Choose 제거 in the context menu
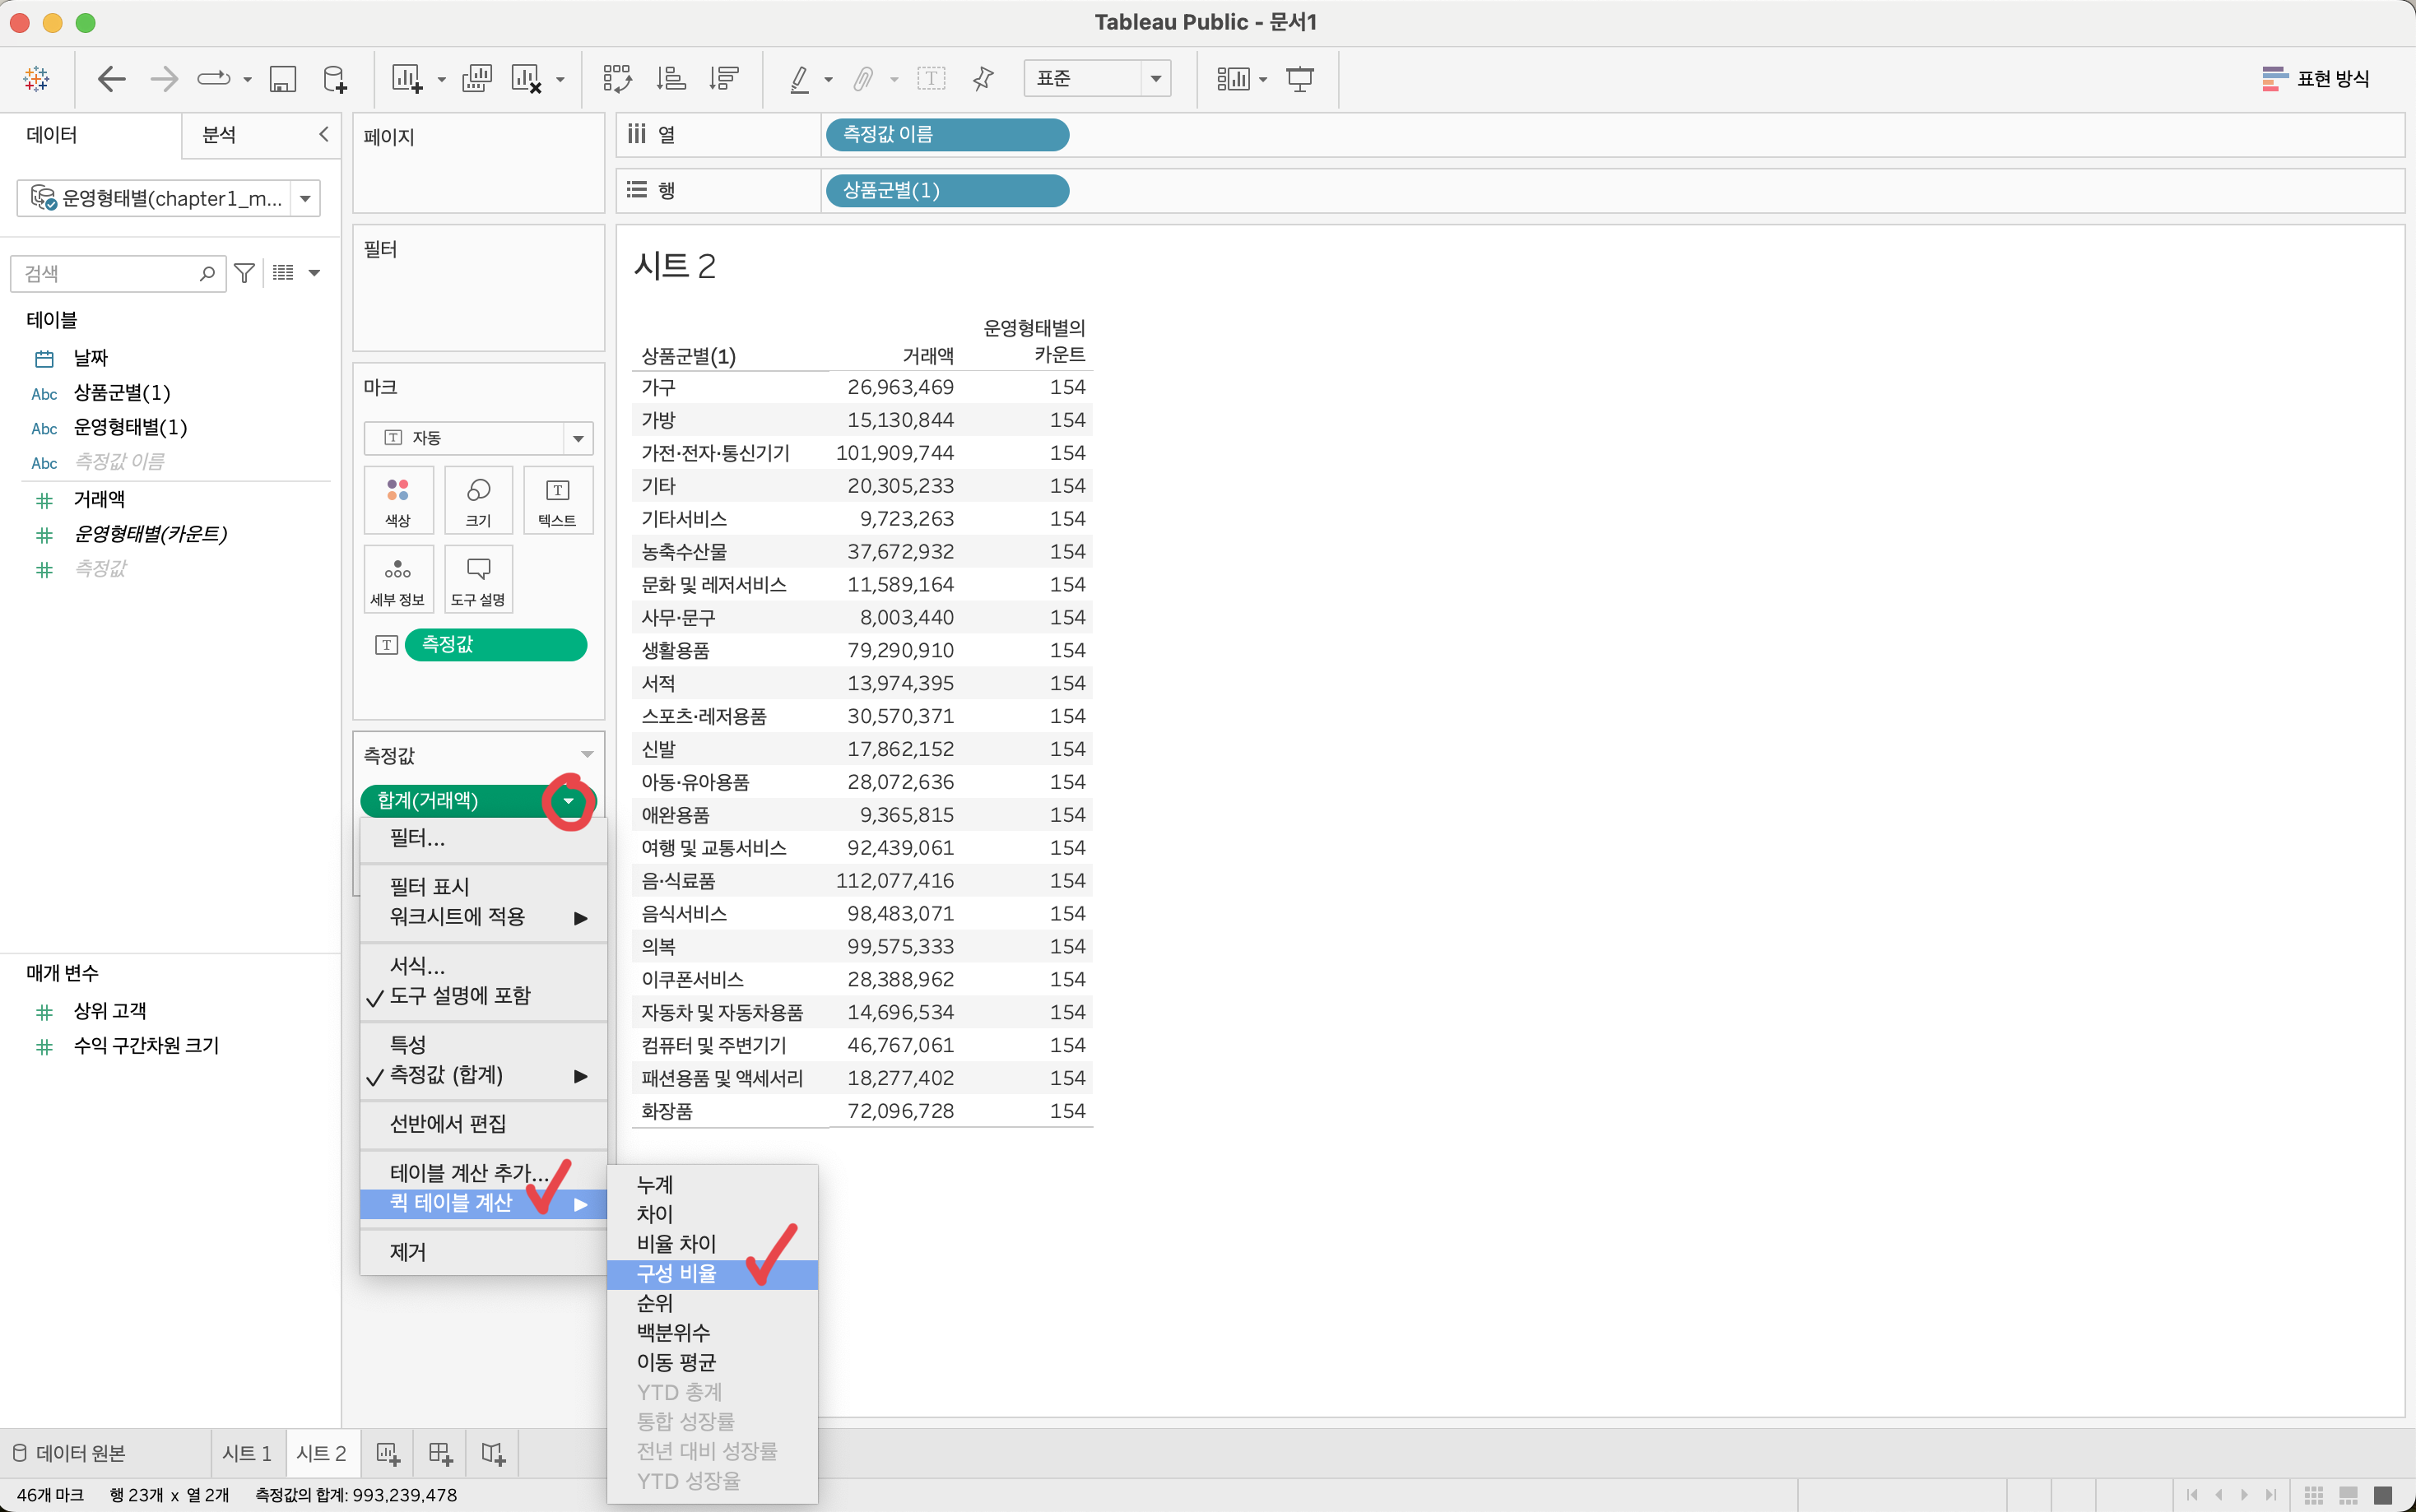 point(408,1252)
